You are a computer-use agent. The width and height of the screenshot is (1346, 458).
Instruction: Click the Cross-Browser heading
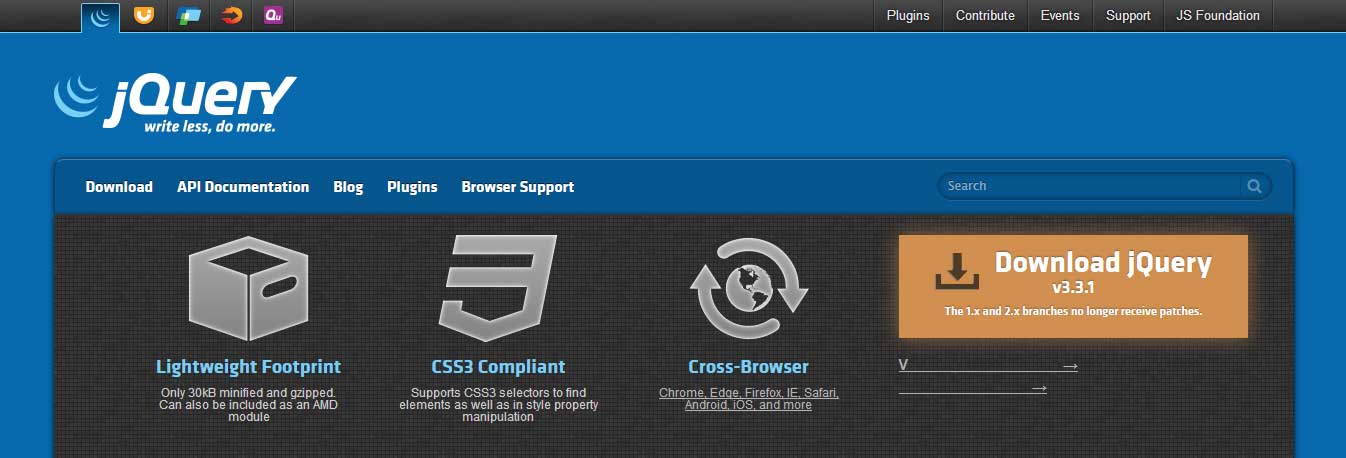pos(748,367)
